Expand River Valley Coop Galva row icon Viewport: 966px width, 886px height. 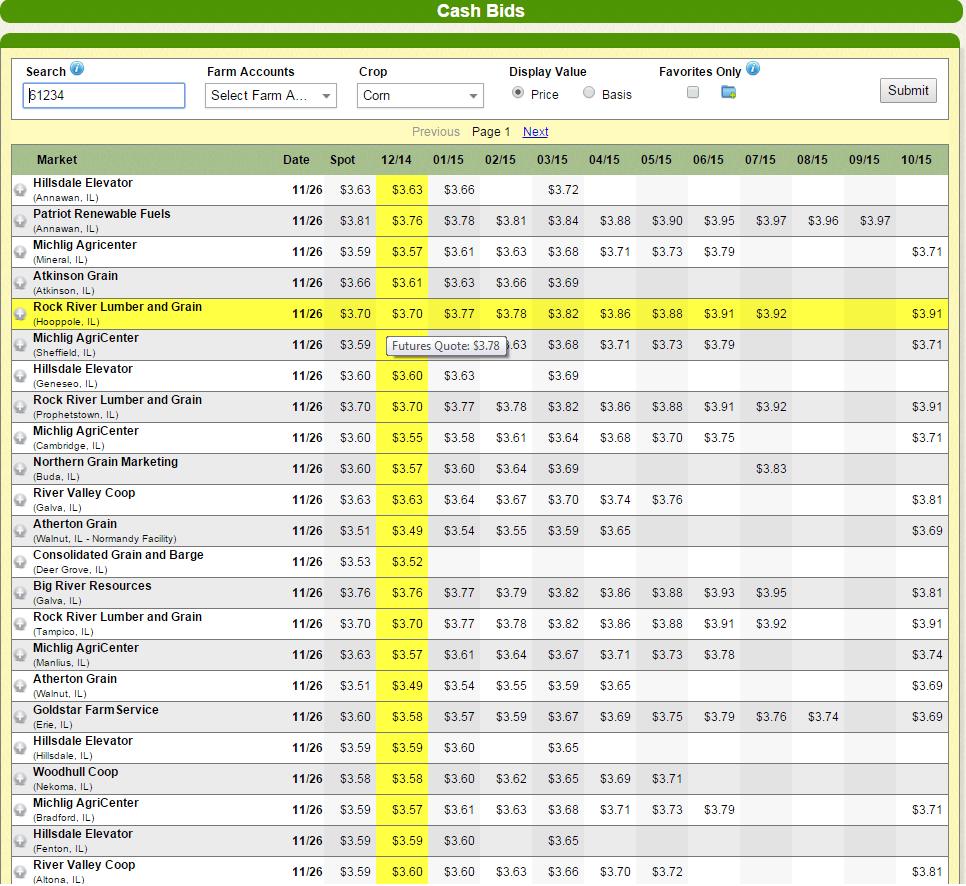pyautogui.click(x=20, y=500)
